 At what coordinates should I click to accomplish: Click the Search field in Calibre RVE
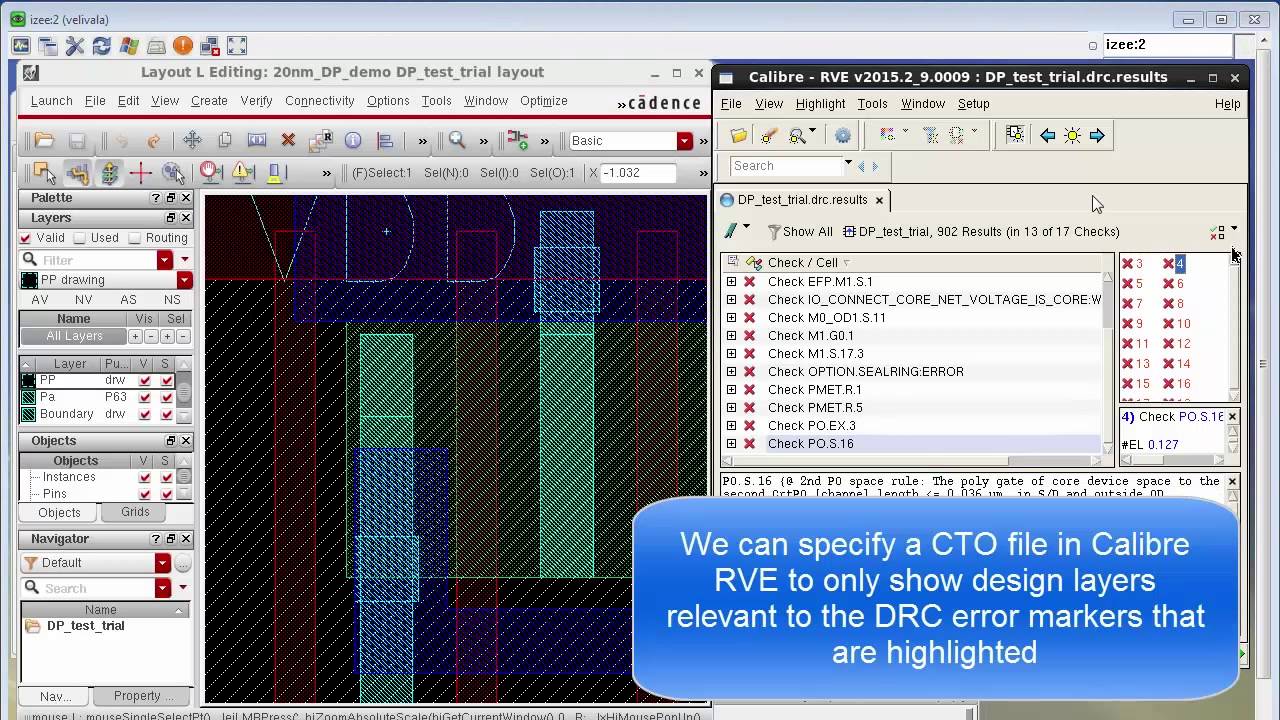point(785,166)
